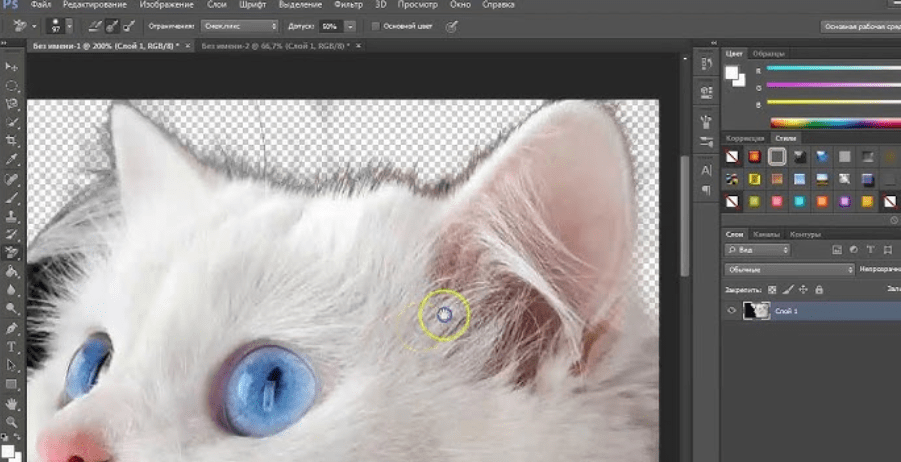This screenshot has width=901, height=462.
Task: Adjust the R color slider
Action: 834,70
